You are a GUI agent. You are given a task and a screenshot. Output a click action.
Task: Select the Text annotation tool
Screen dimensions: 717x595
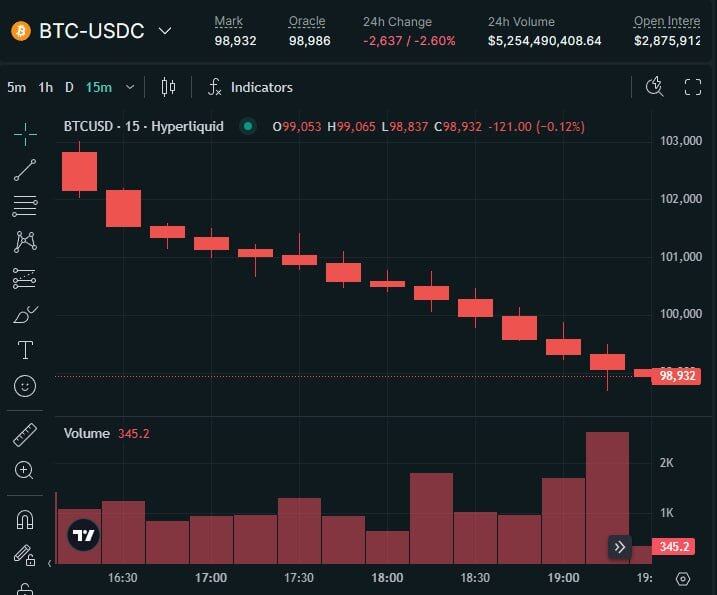(x=25, y=350)
